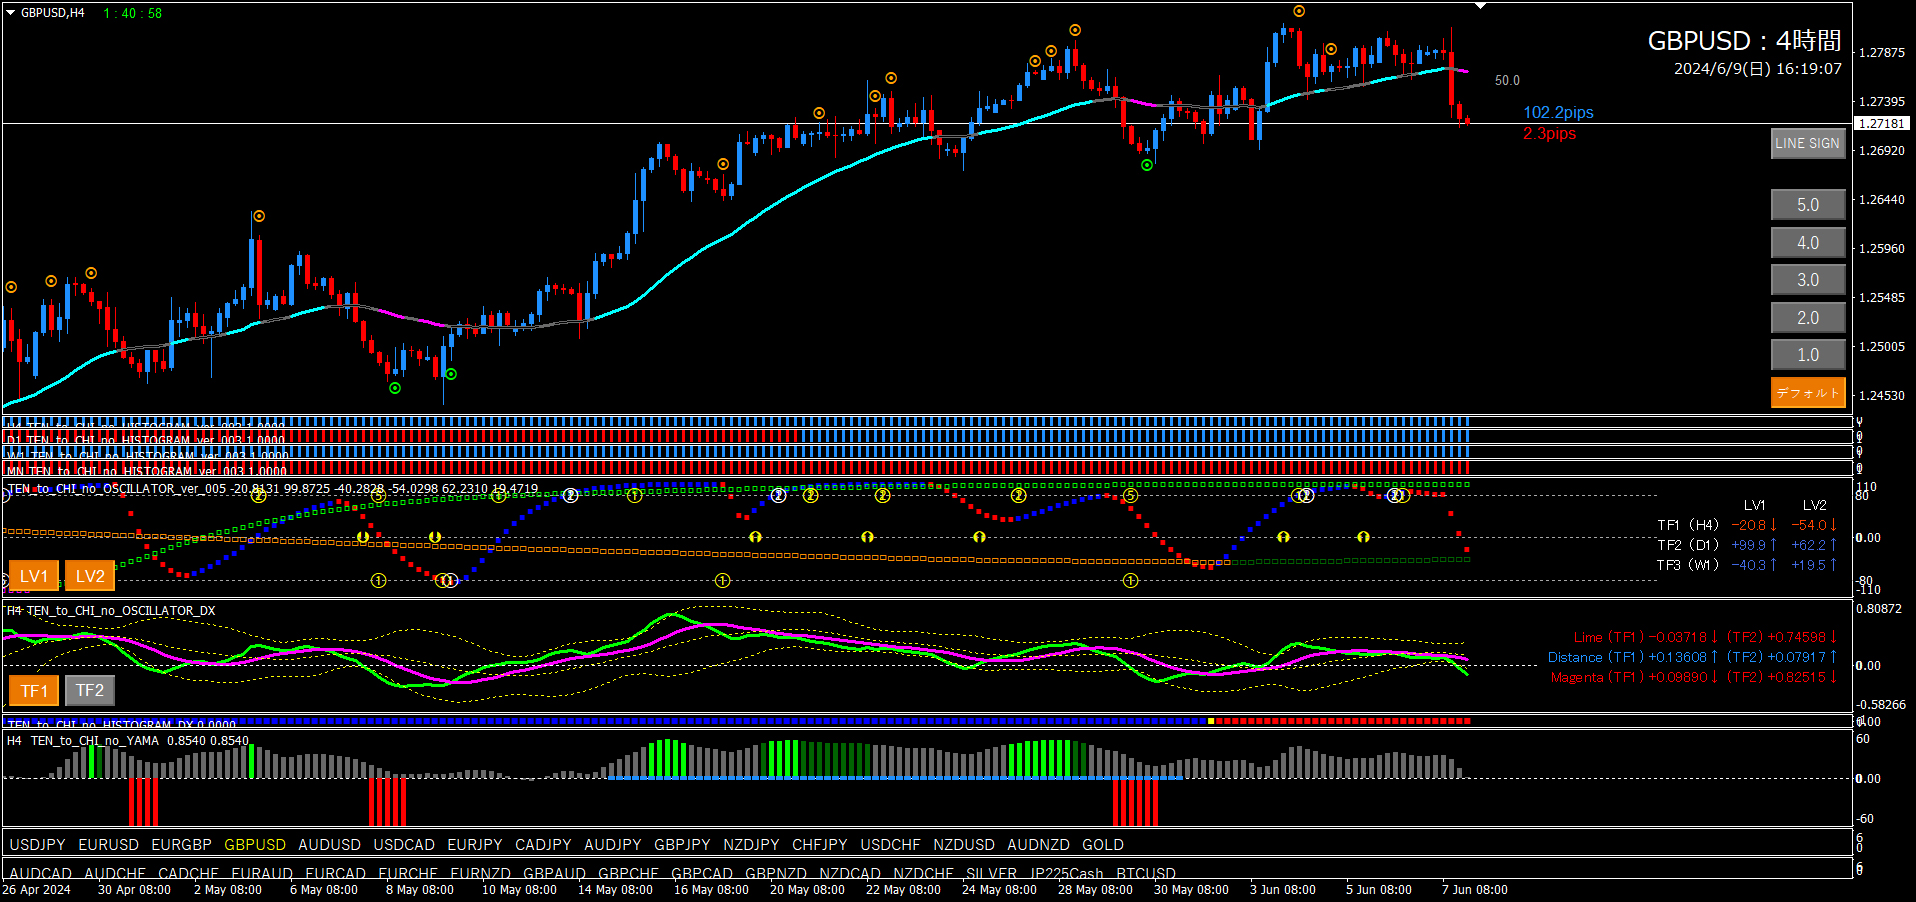Switch chart to NZDUSD
The width and height of the screenshot is (1916, 902).
point(964,845)
